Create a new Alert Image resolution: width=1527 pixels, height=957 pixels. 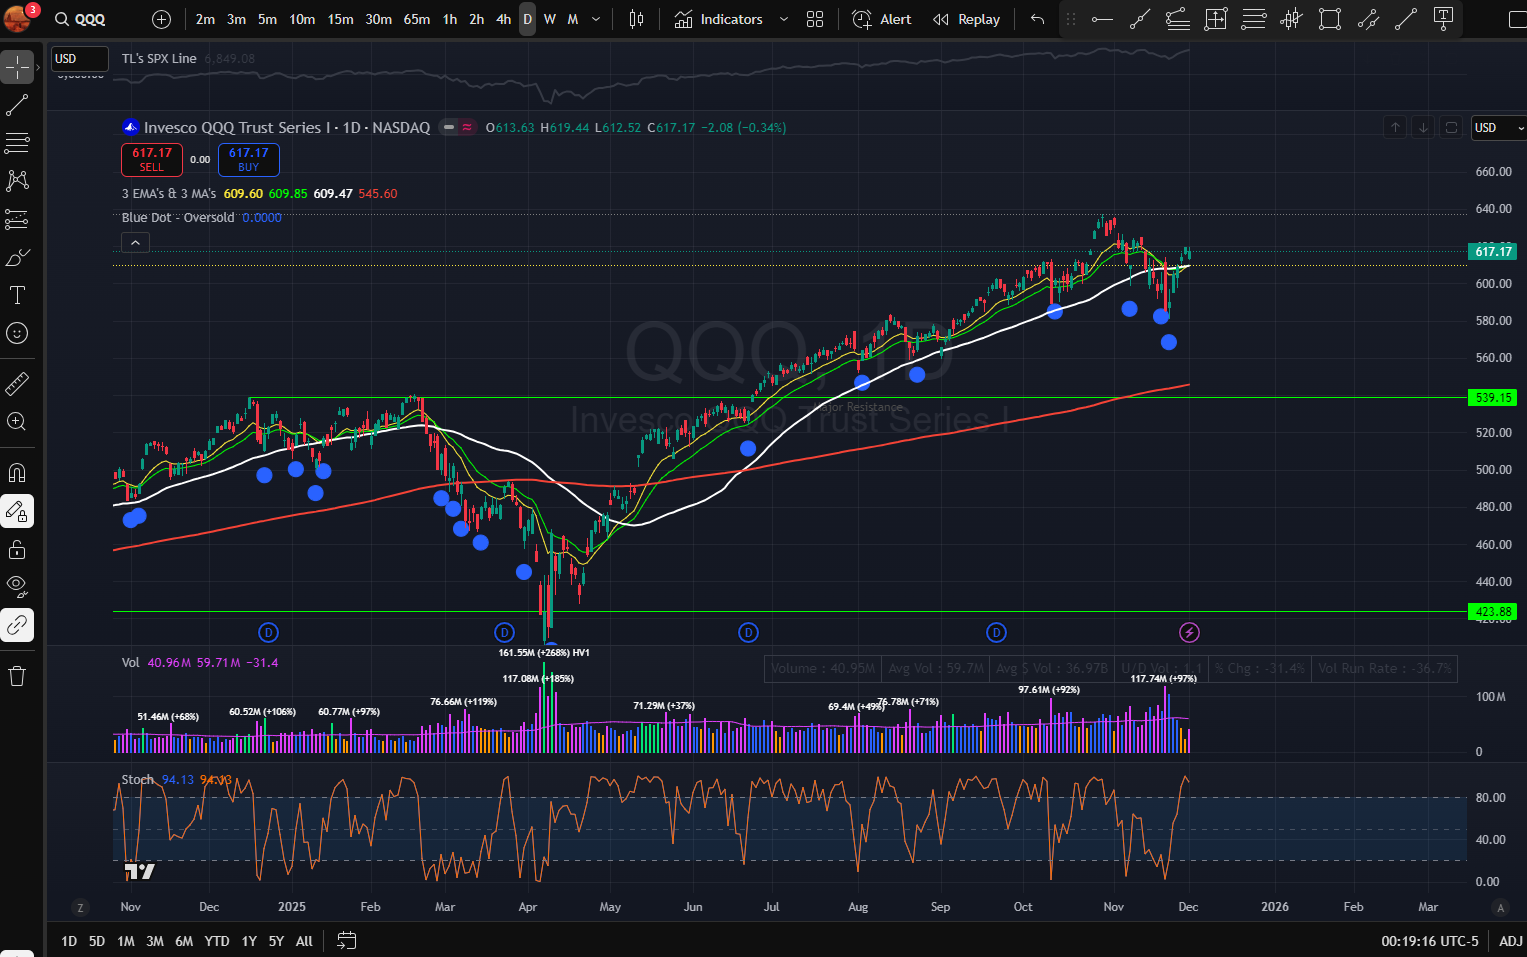[881, 19]
